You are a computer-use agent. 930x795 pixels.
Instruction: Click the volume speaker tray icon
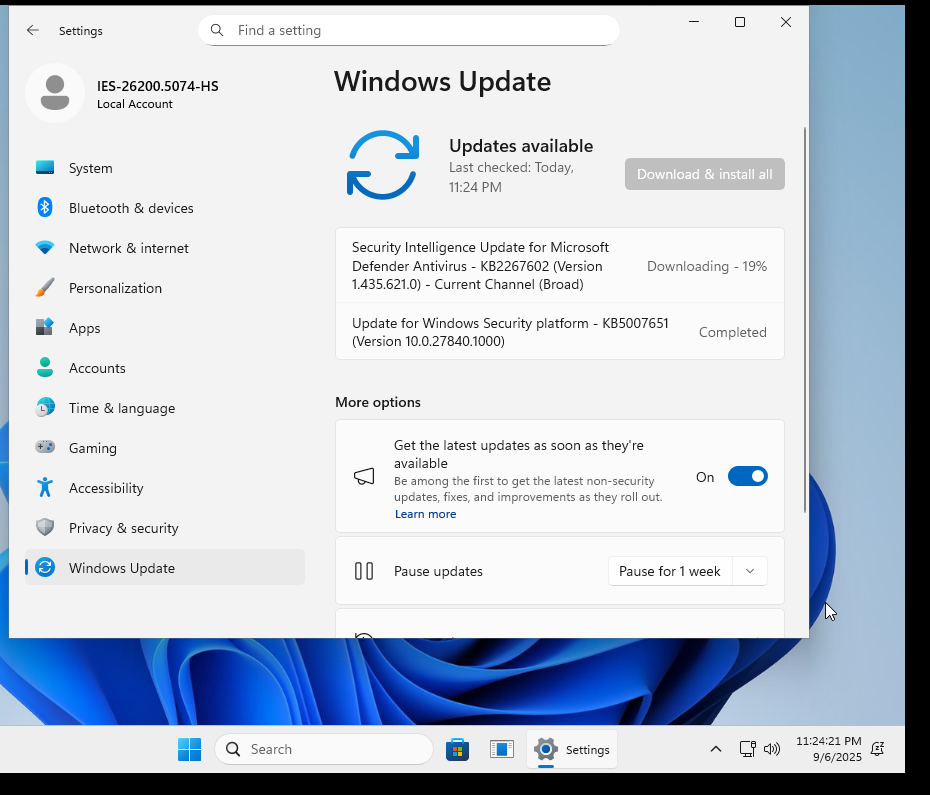point(772,749)
